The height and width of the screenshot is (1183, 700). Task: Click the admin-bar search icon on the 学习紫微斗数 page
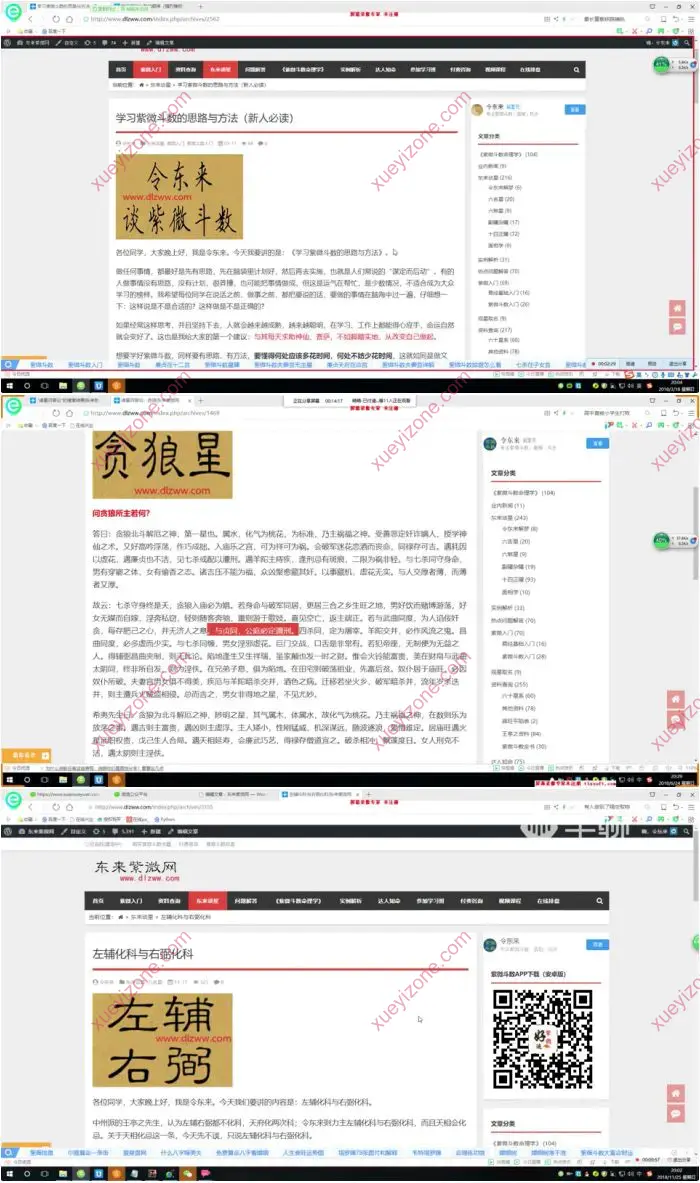coord(688,43)
